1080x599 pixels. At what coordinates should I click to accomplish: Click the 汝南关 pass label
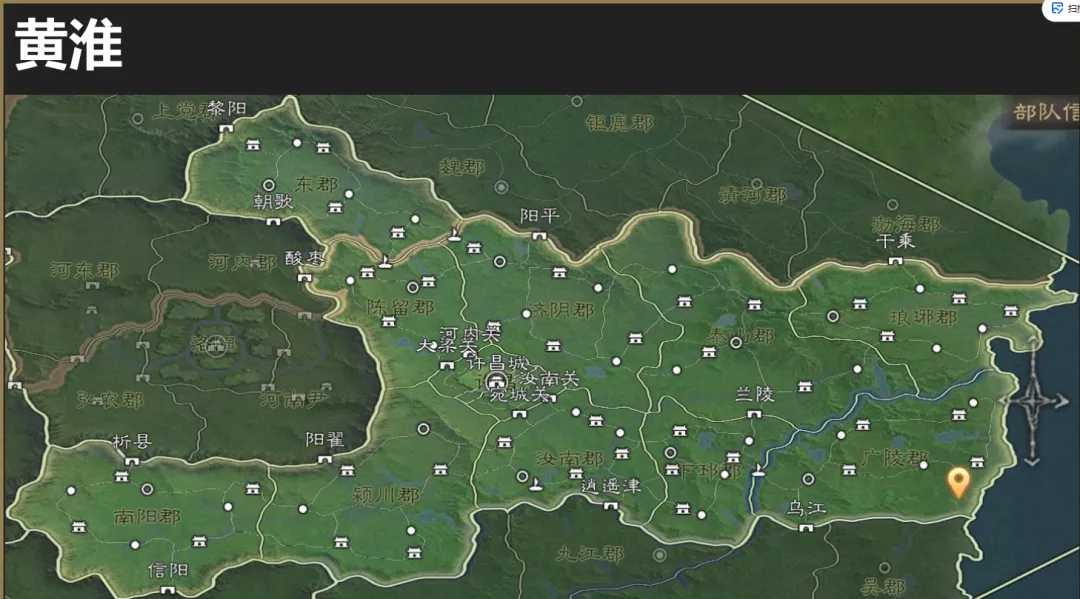550,377
